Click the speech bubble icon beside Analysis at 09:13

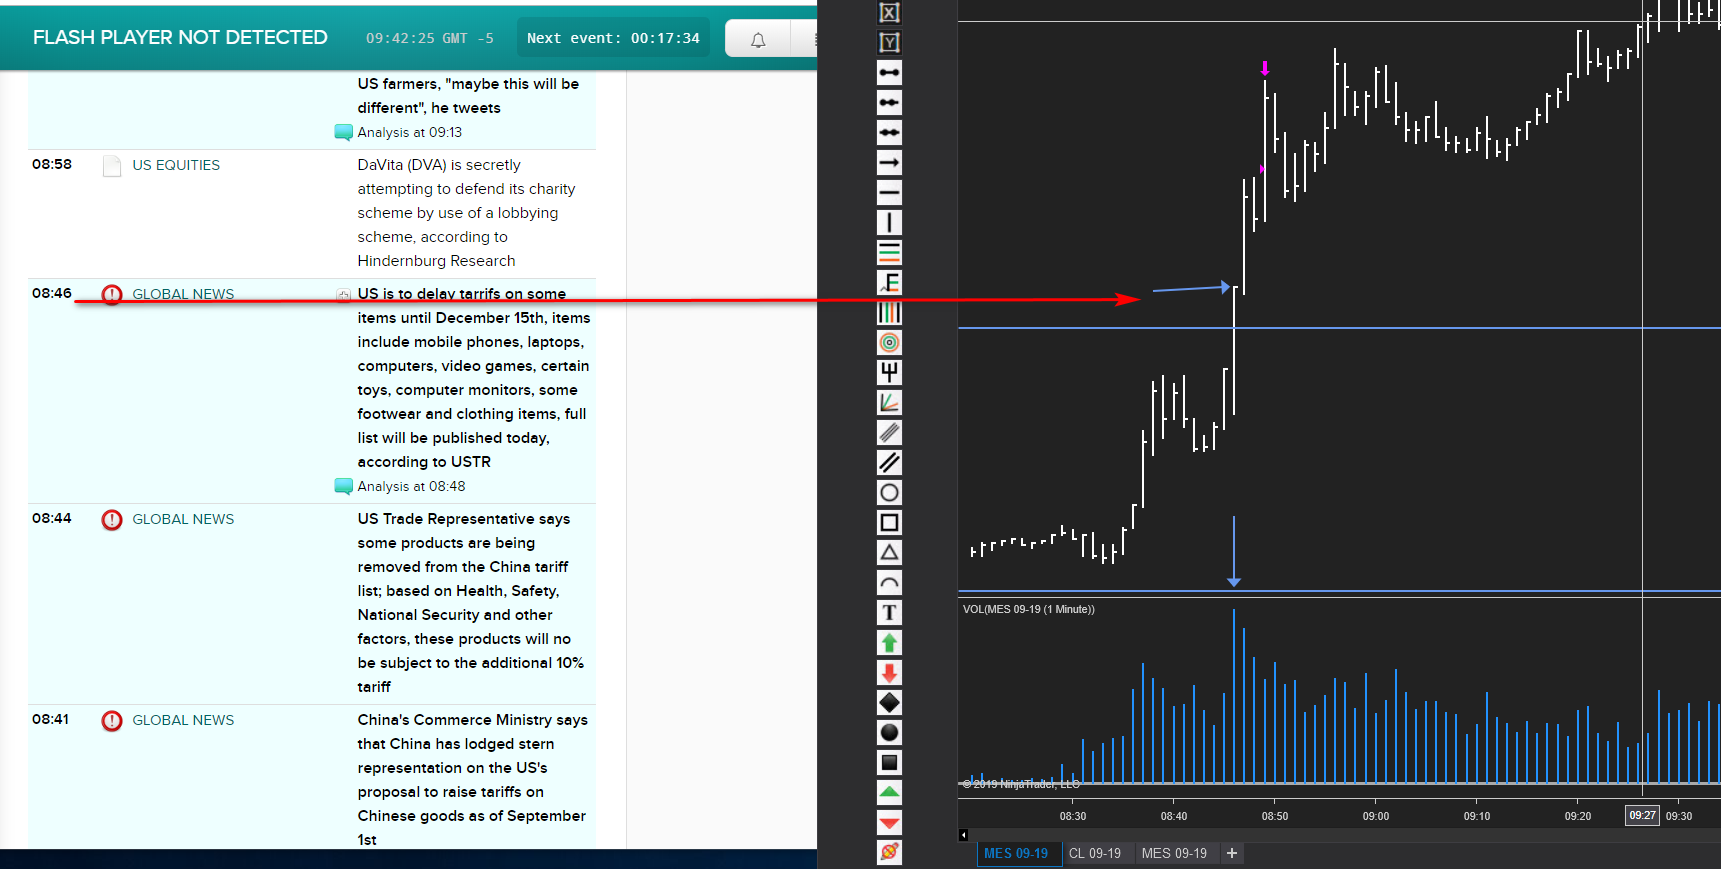[x=343, y=132]
